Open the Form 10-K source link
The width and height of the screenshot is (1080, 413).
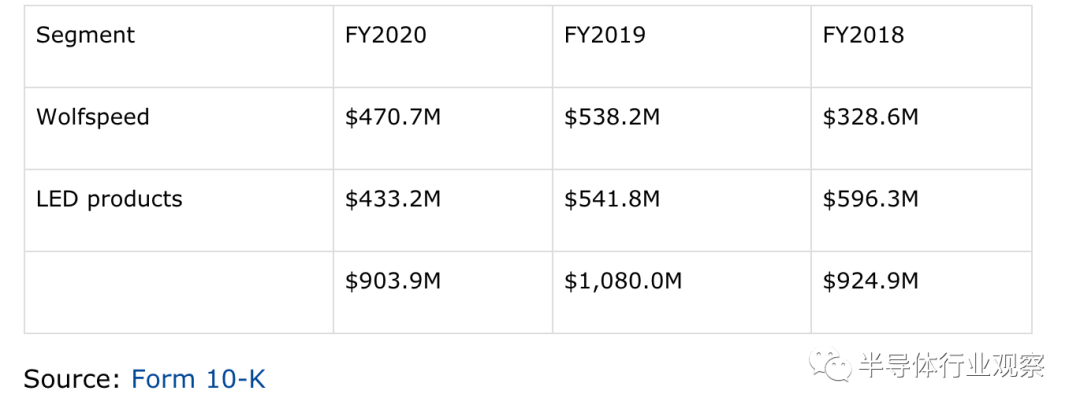[198, 379]
